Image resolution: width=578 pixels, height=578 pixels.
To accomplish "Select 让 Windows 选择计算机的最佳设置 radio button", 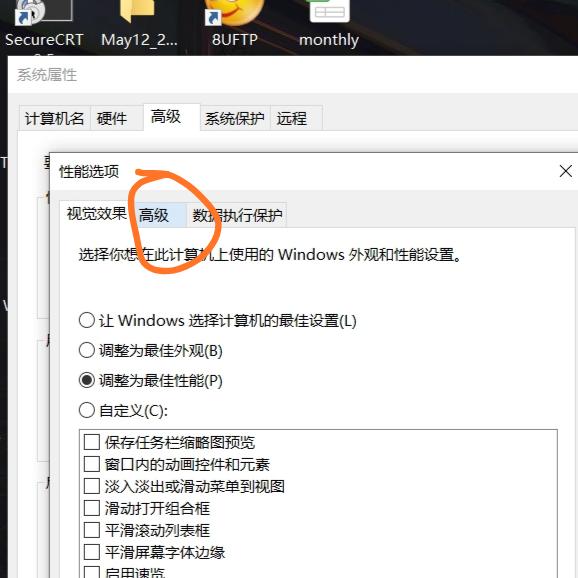I will pos(87,320).
